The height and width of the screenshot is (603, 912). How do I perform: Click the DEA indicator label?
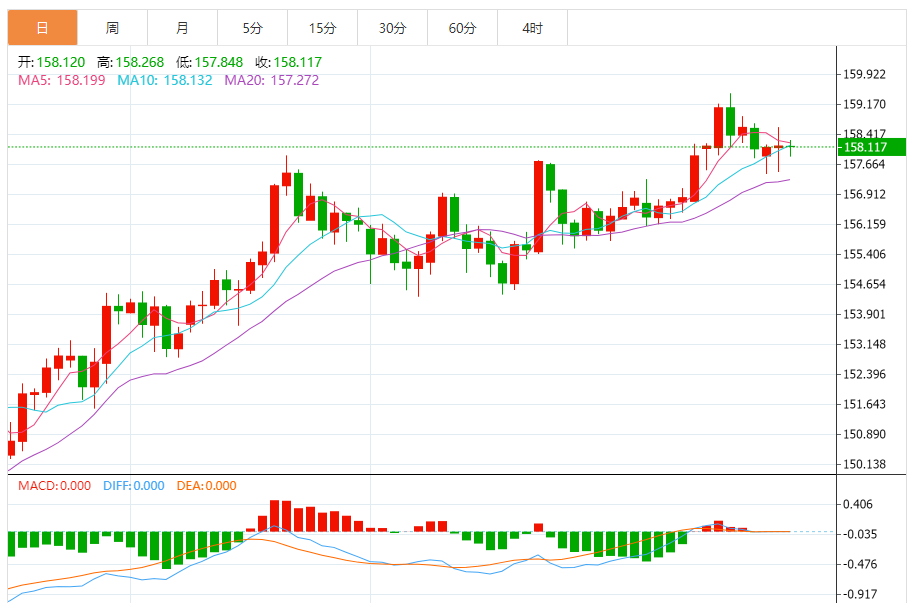coord(206,486)
